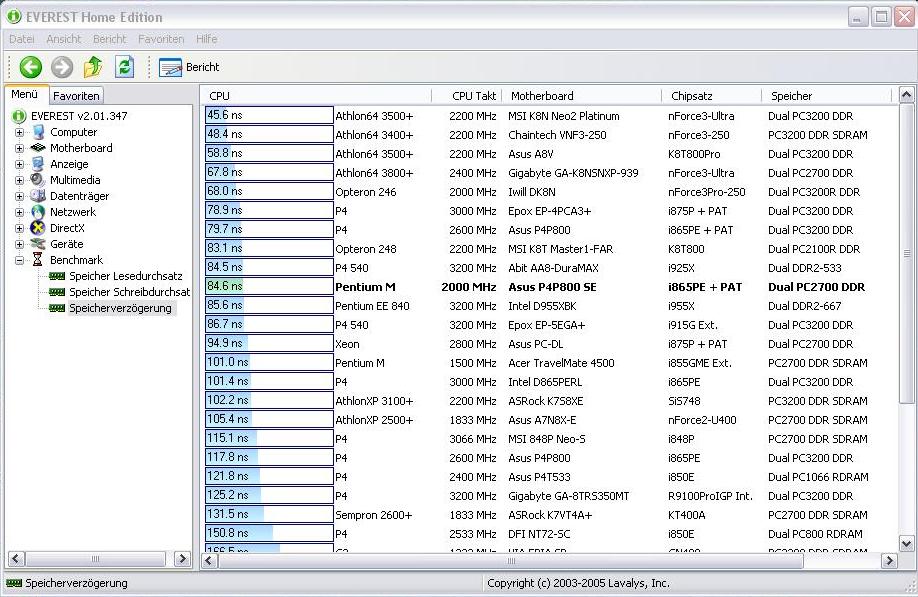The height and width of the screenshot is (597, 918).
Task: Open the Ansicht menu
Action: click(x=64, y=39)
